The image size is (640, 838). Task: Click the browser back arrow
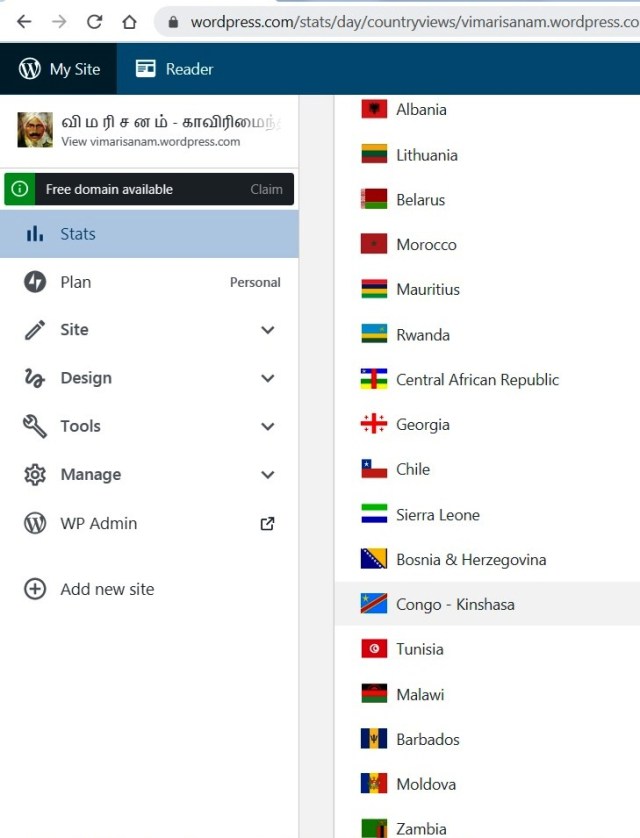[x=24, y=21]
